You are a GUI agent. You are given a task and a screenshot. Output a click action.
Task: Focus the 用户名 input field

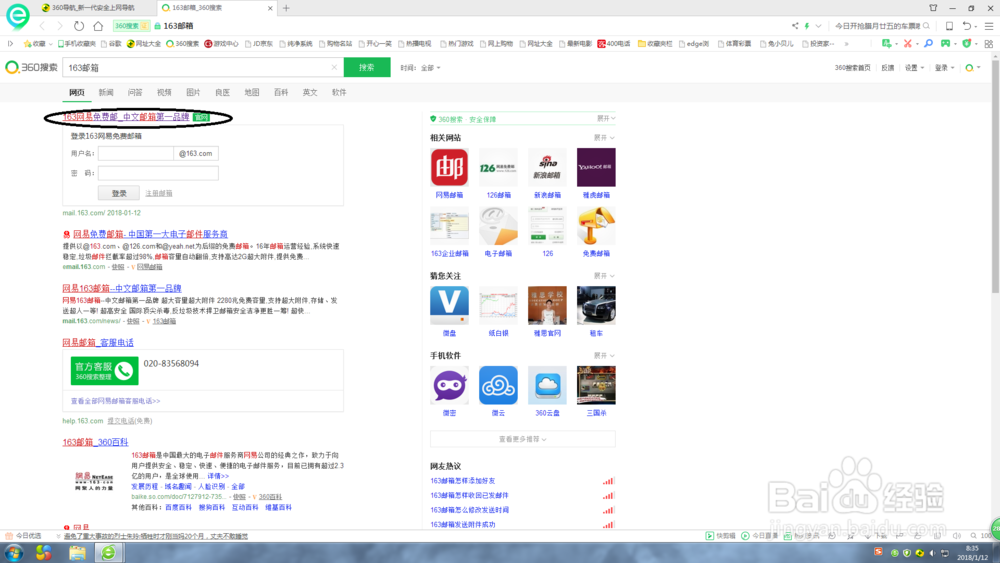136,153
